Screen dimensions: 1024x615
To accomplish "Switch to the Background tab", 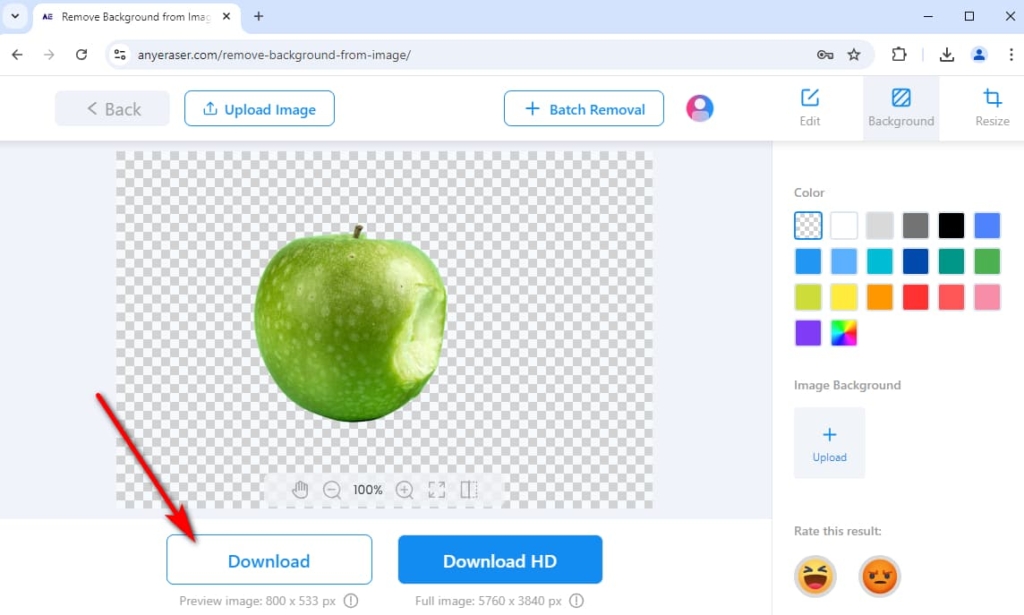I will pos(901,108).
